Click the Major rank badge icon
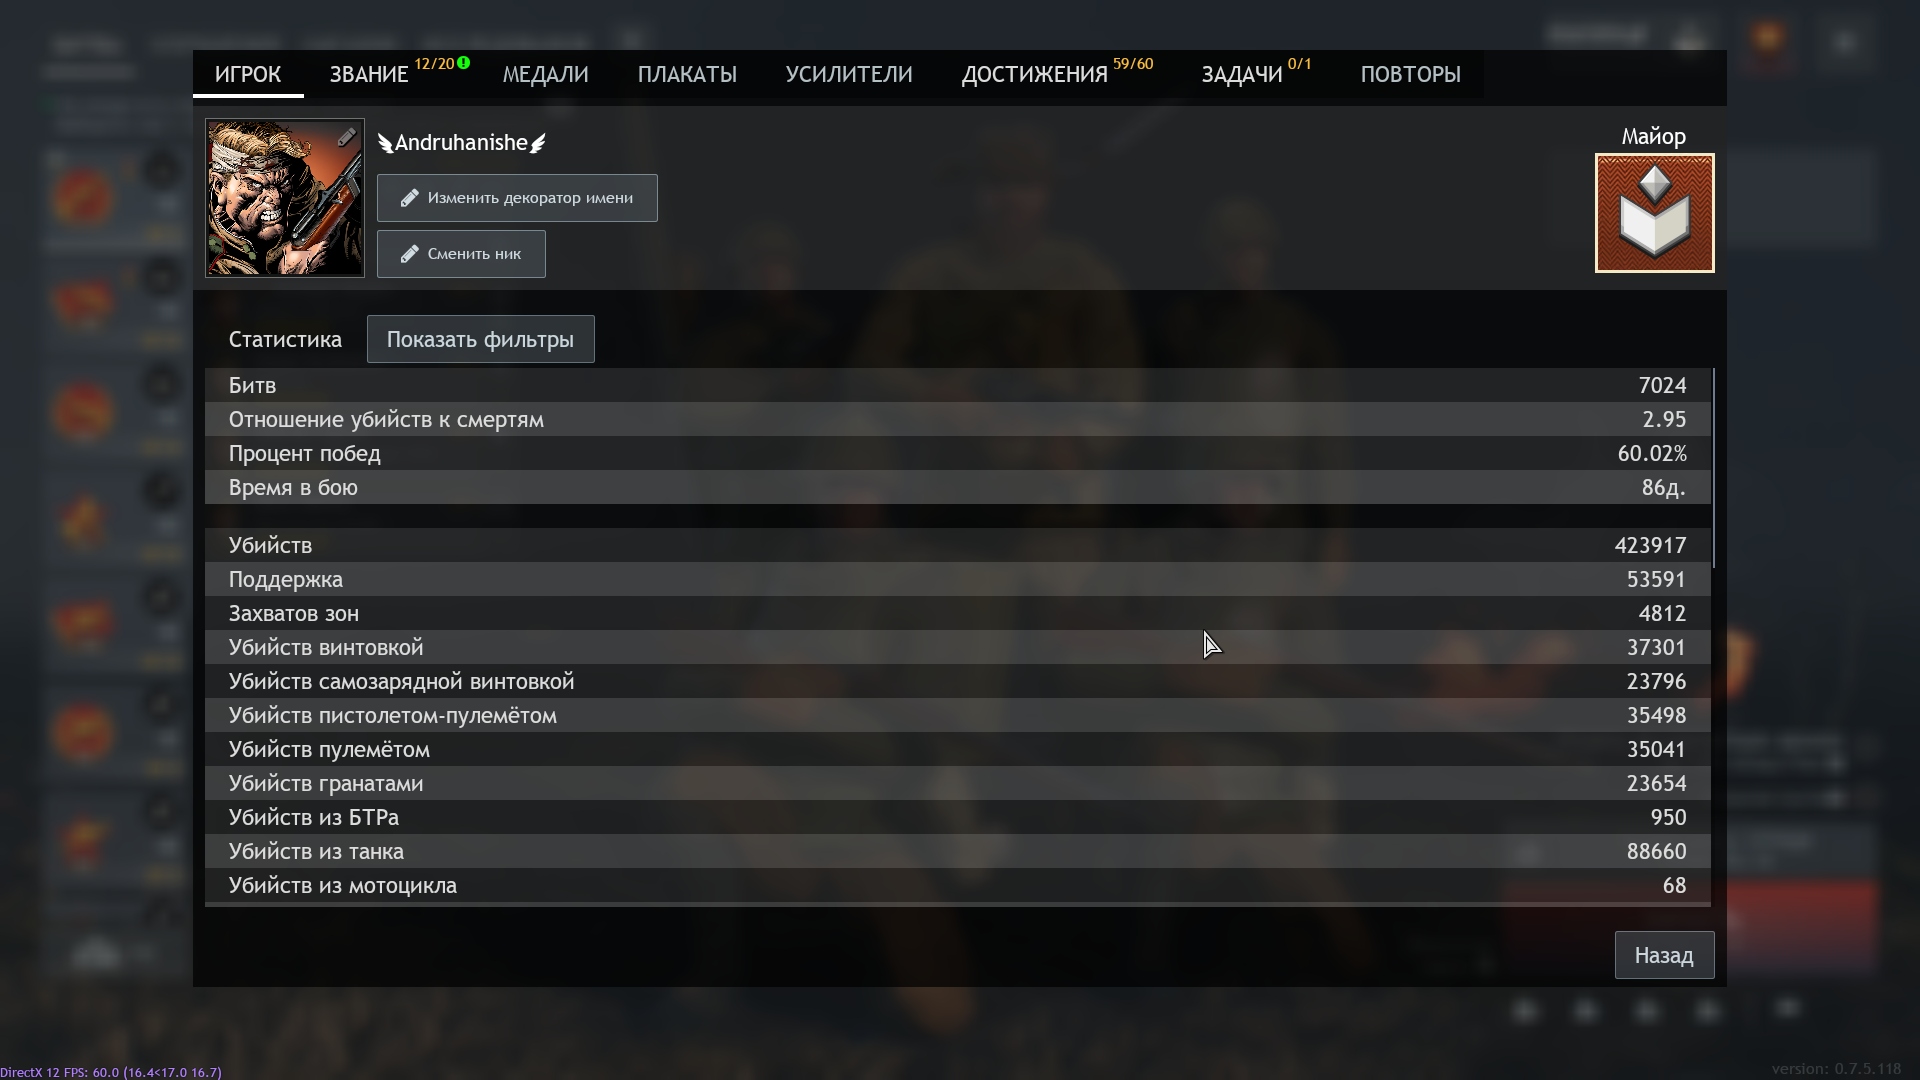Image resolution: width=1920 pixels, height=1080 pixels. coord(1654,213)
